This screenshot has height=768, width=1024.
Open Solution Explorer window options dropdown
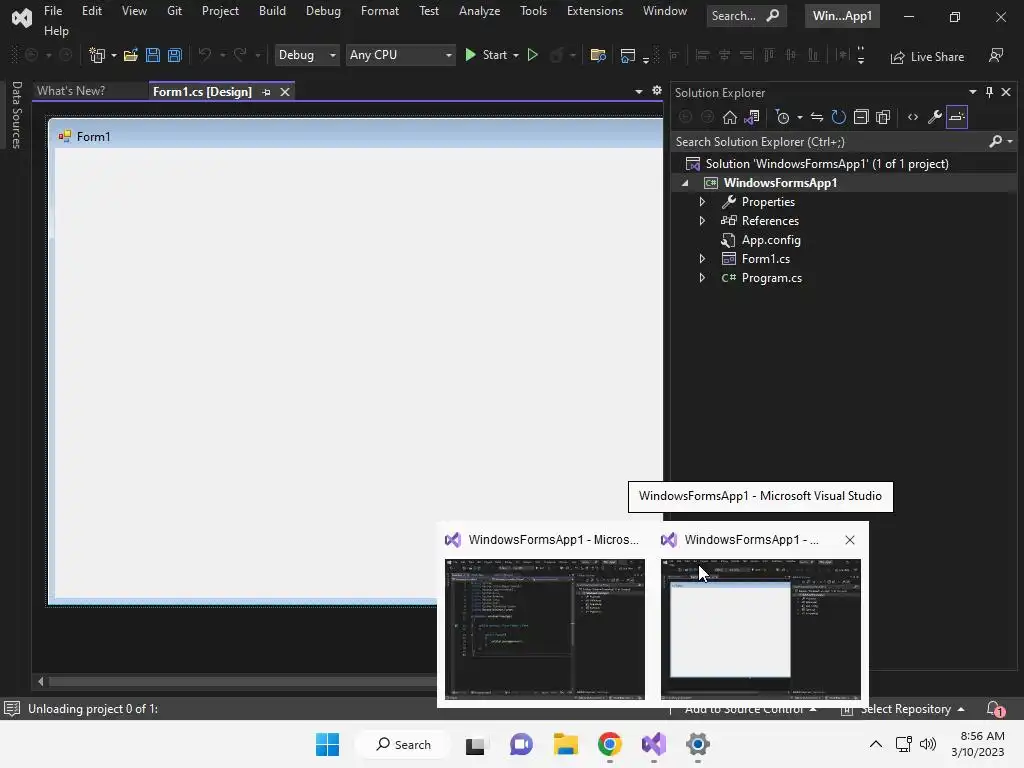[972, 92]
